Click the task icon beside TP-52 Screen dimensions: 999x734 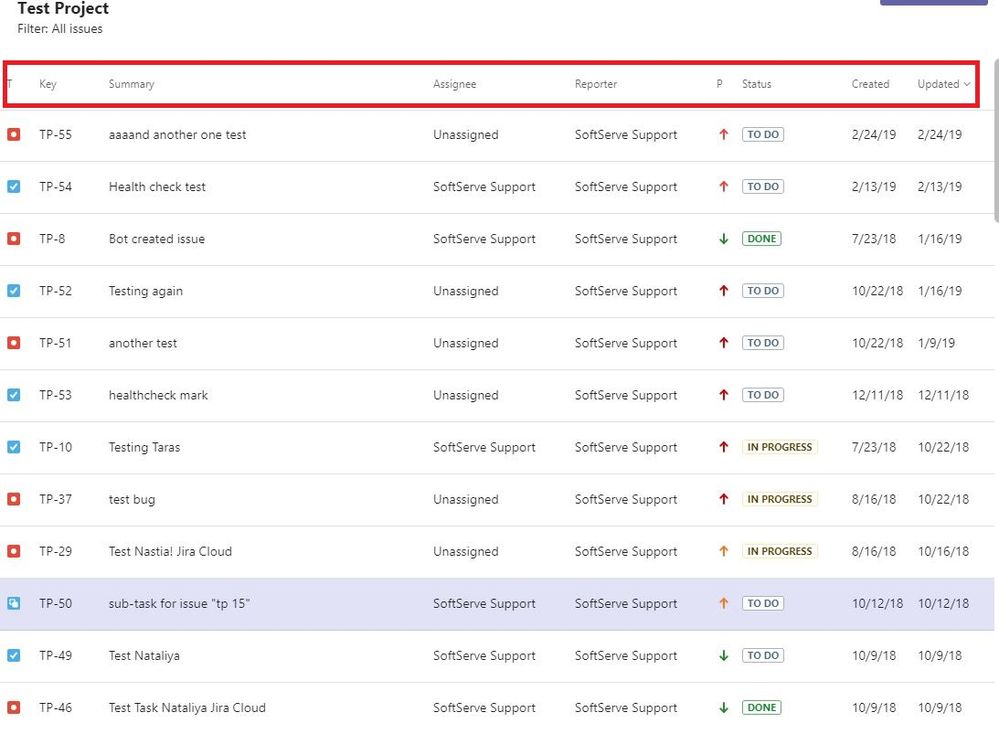[13, 291]
